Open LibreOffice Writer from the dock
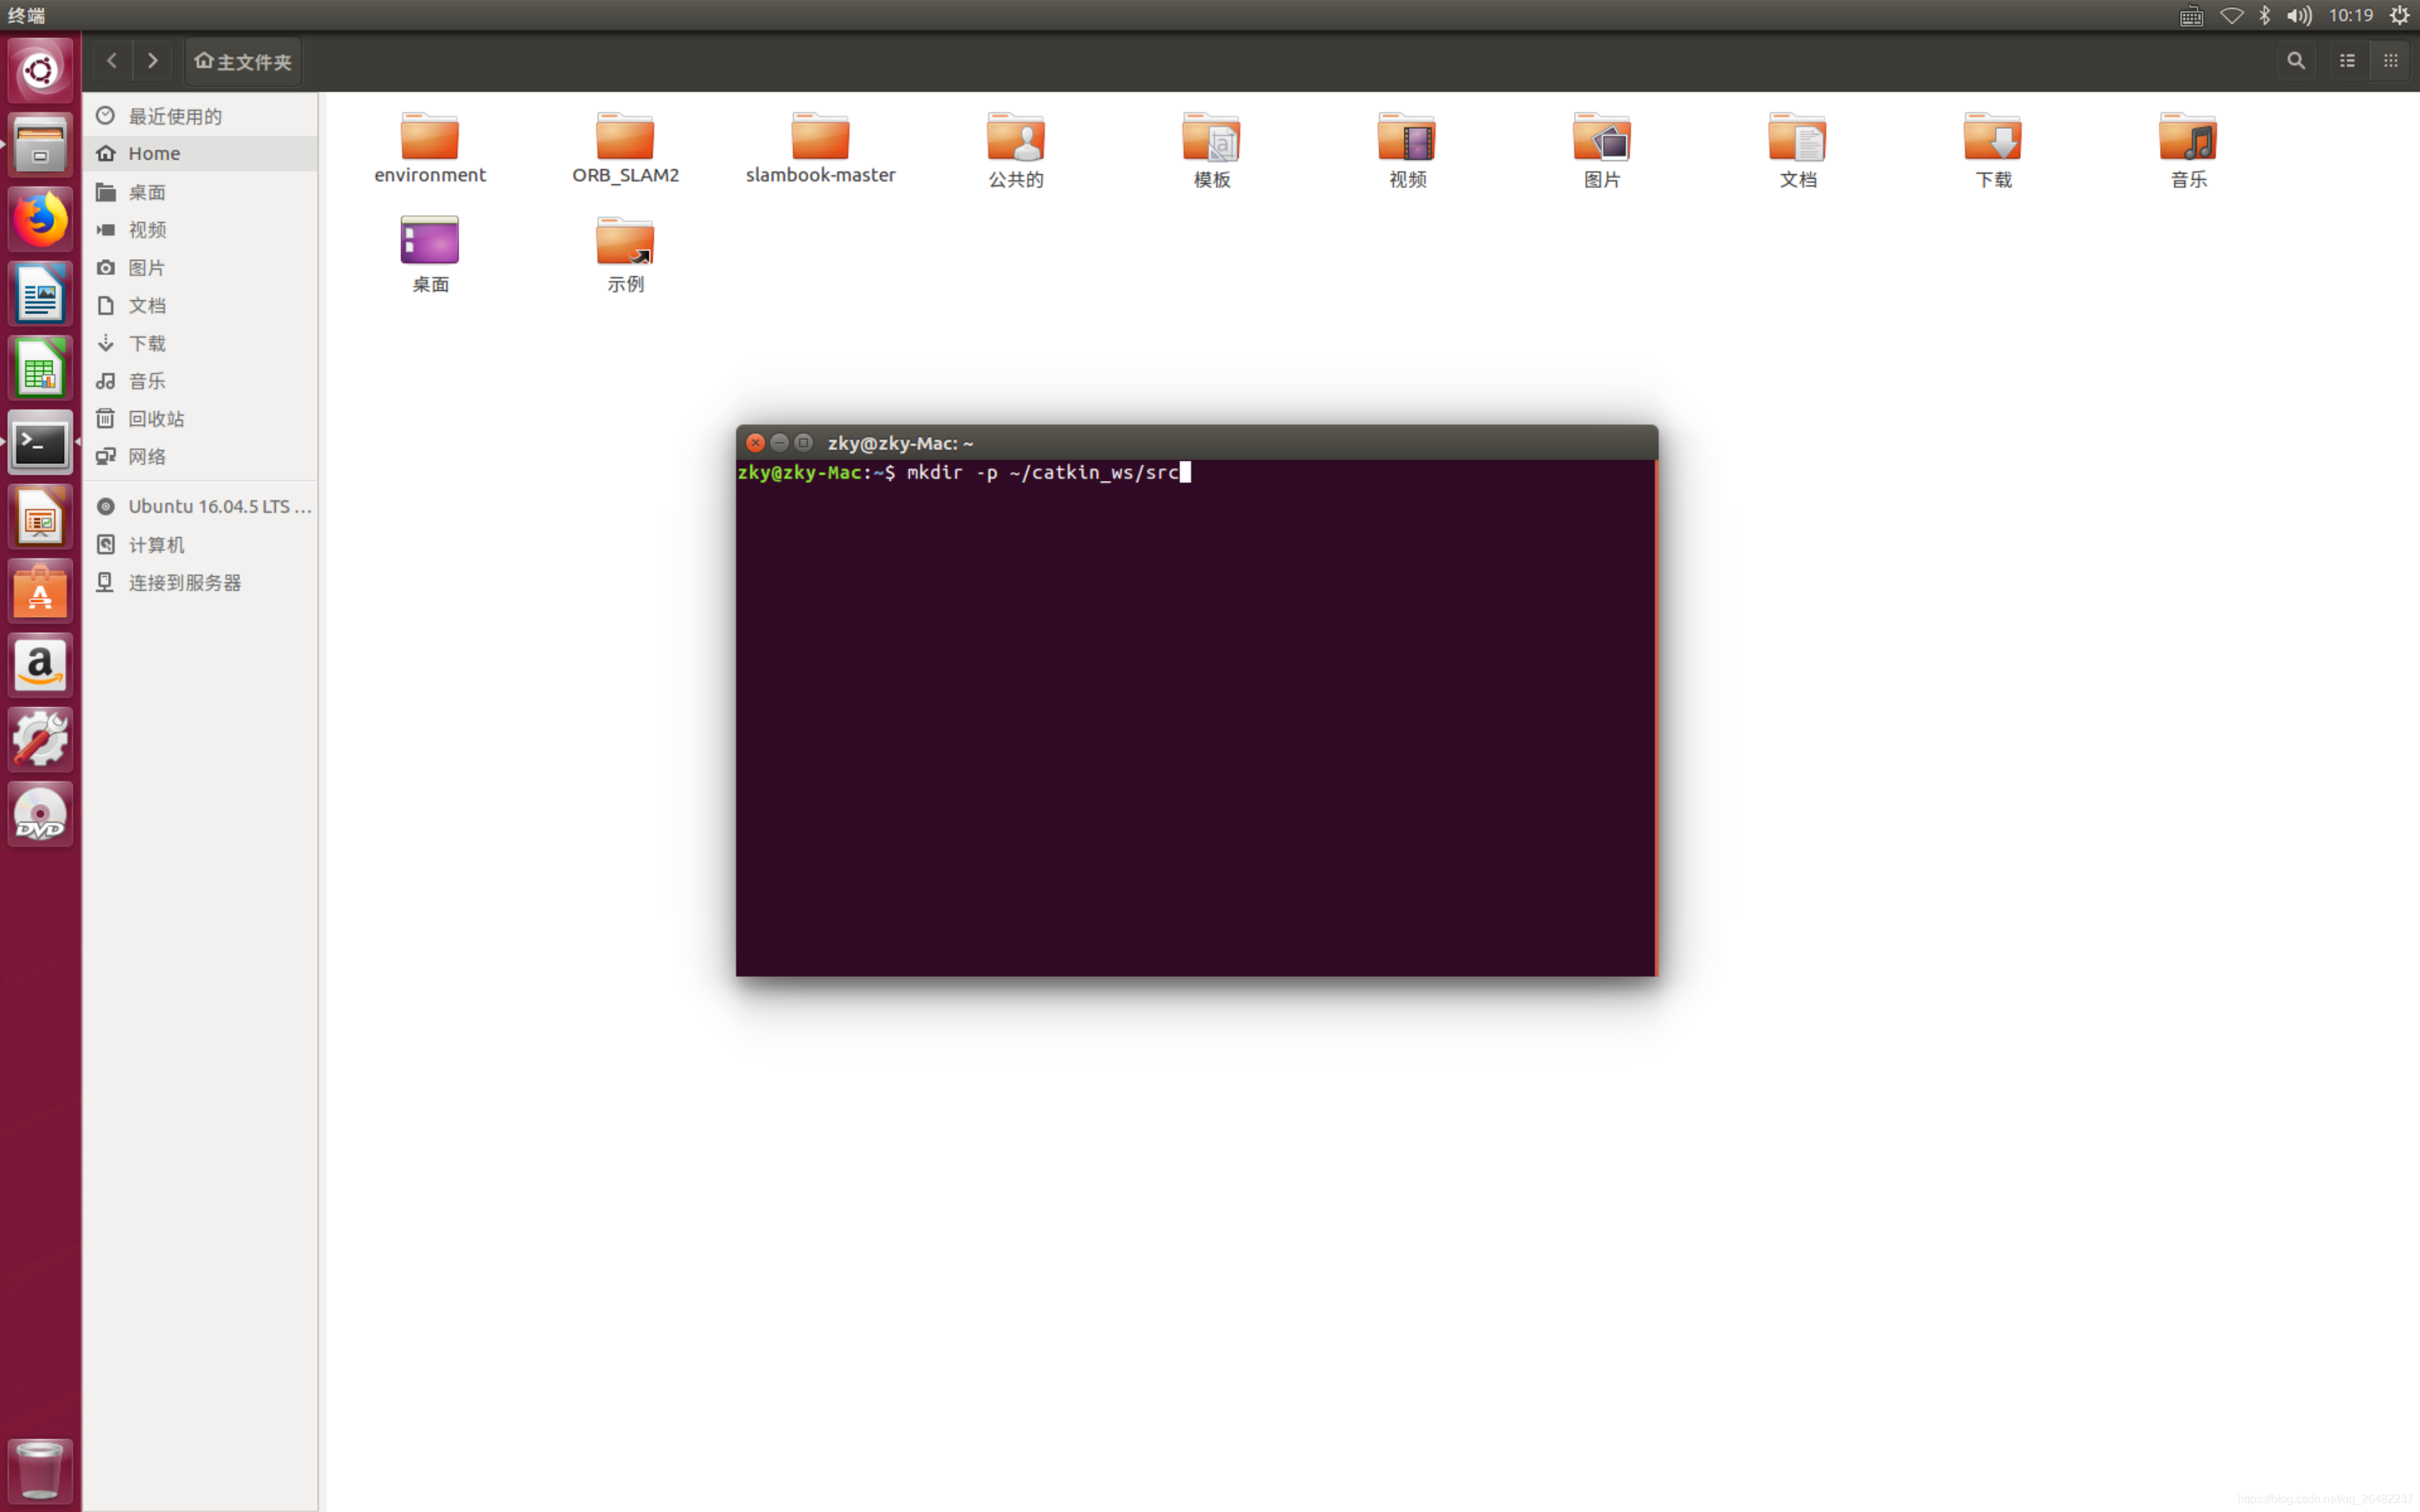Viewport: 2420px width, 1512px height. pos(40,294)
